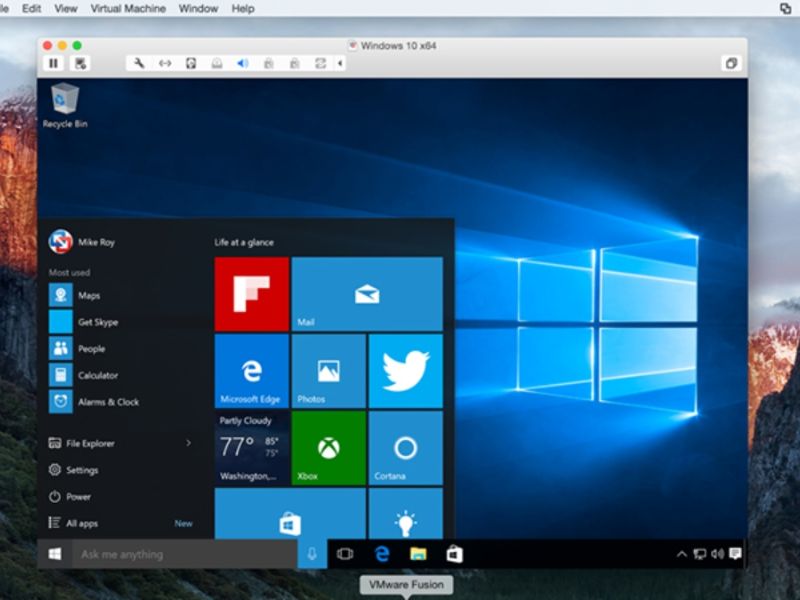The width and height of the screenshot is (800, 600).
Task: Open the Xbox tile
Action: tap(329, 448)
